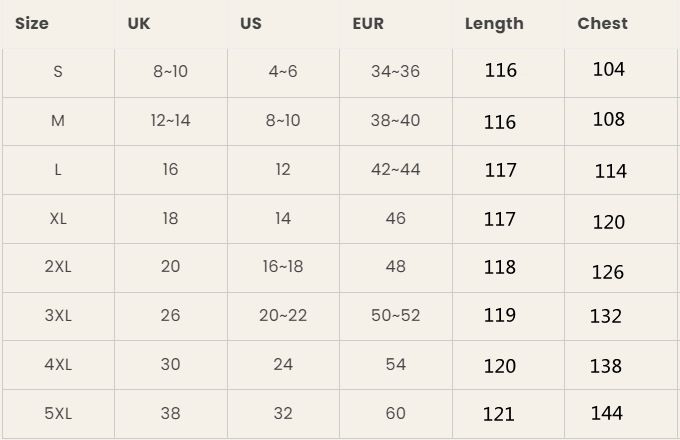Click the UK value 12~14
Image resolution: width=680 pixels, height=440 pixels.
170,120
